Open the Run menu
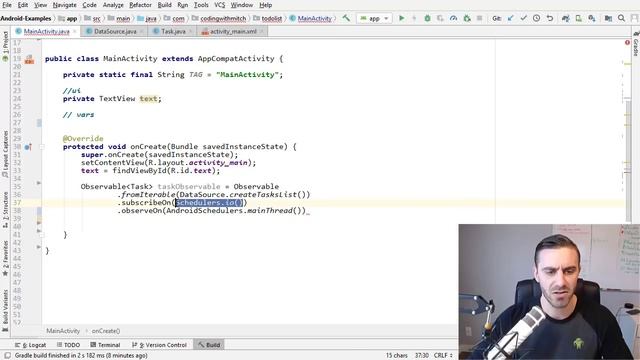 tap(183, 5)
